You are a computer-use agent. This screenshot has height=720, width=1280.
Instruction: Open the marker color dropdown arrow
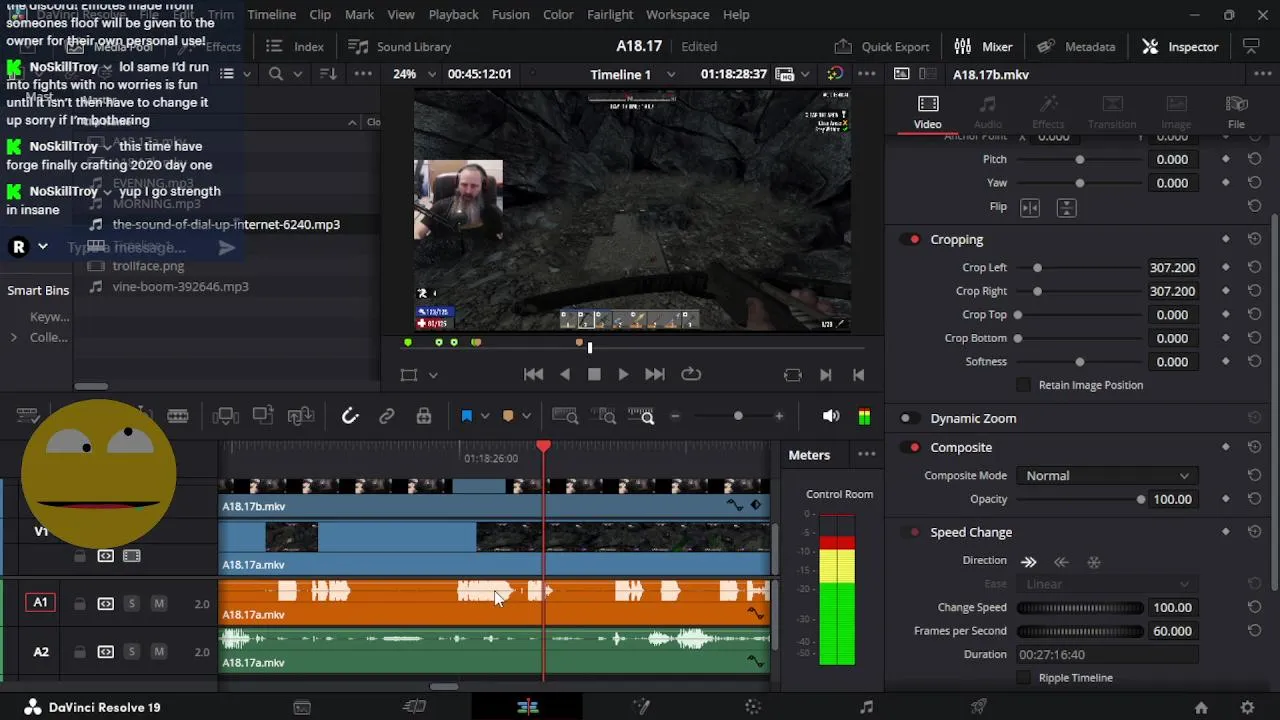coord(526,416)
